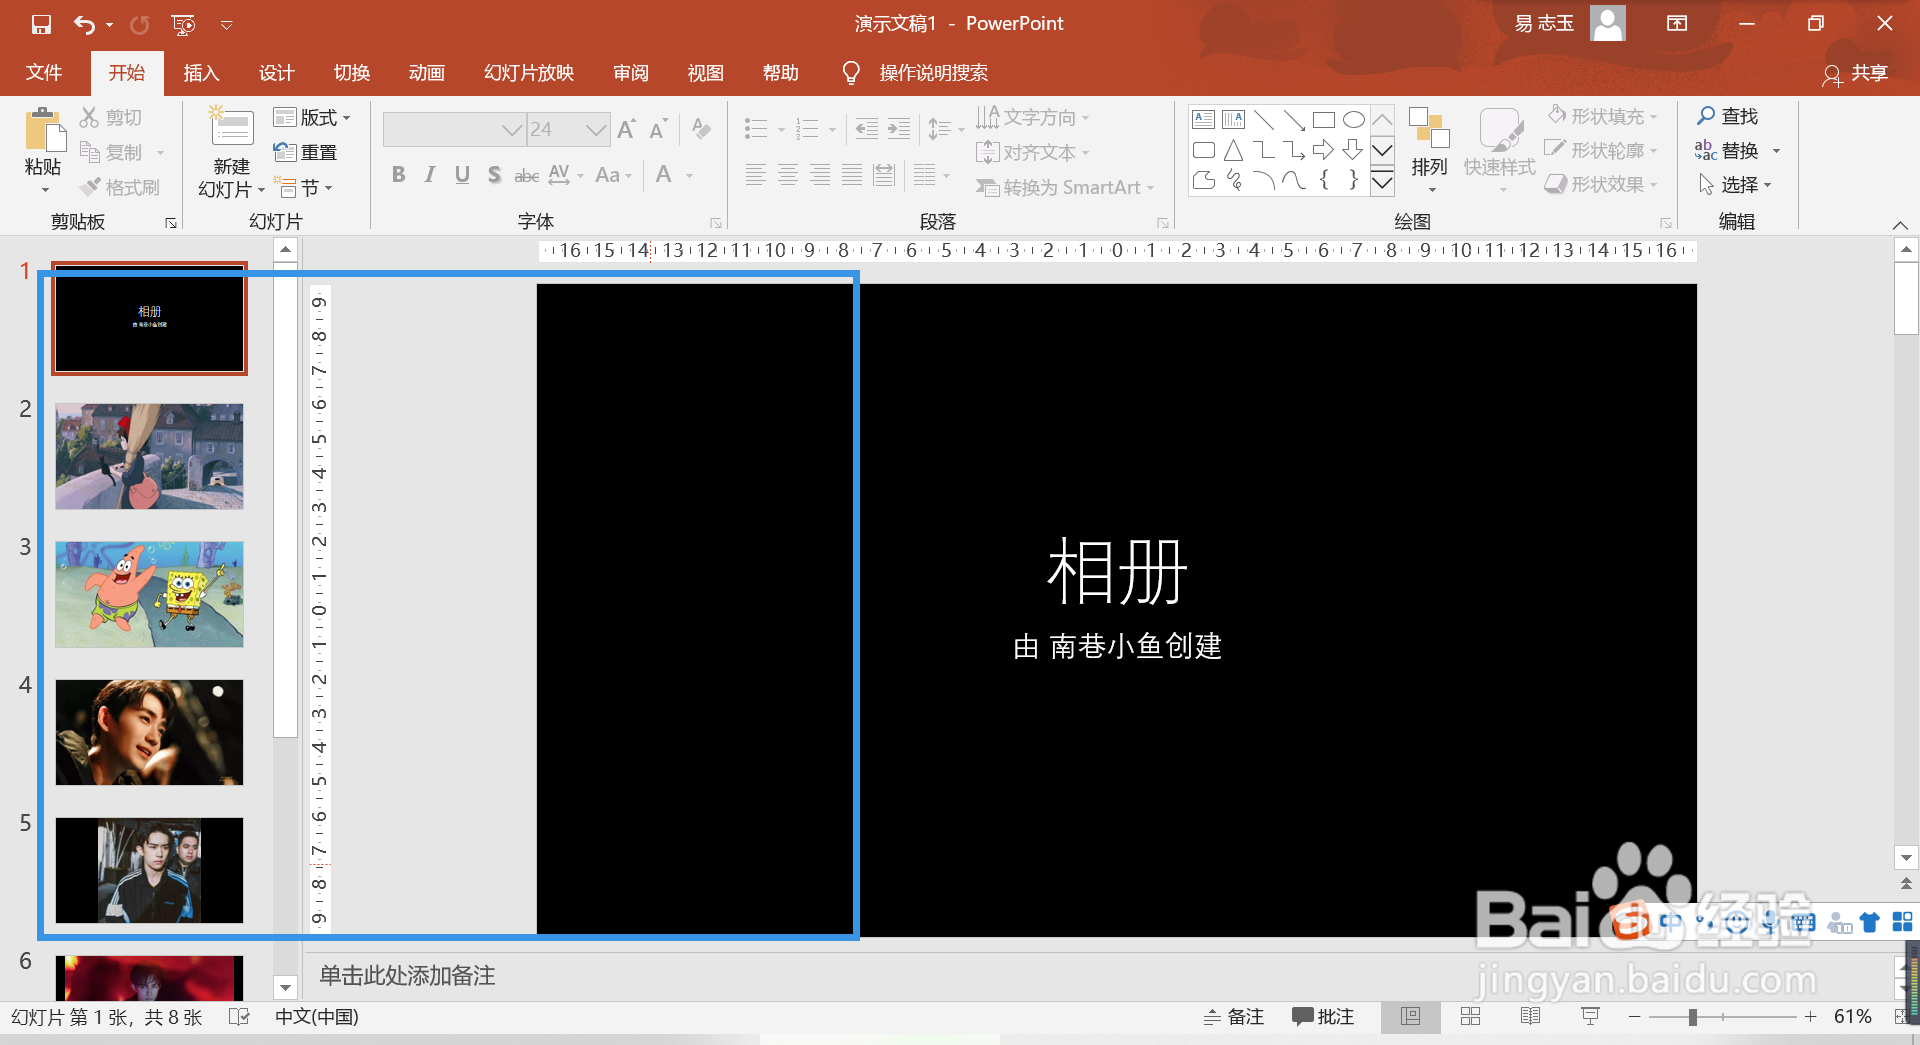Expand the shapes gallery with the More arrow

point(1383,183)
